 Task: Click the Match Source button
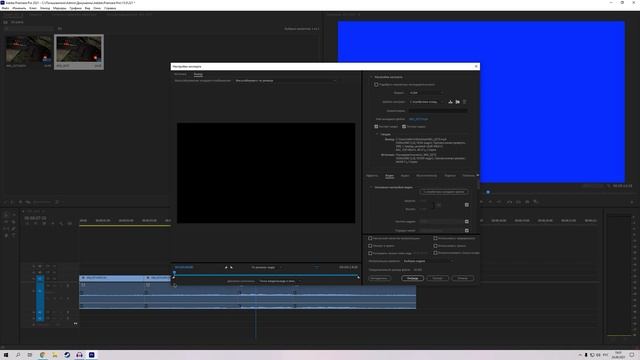(444, 192)
